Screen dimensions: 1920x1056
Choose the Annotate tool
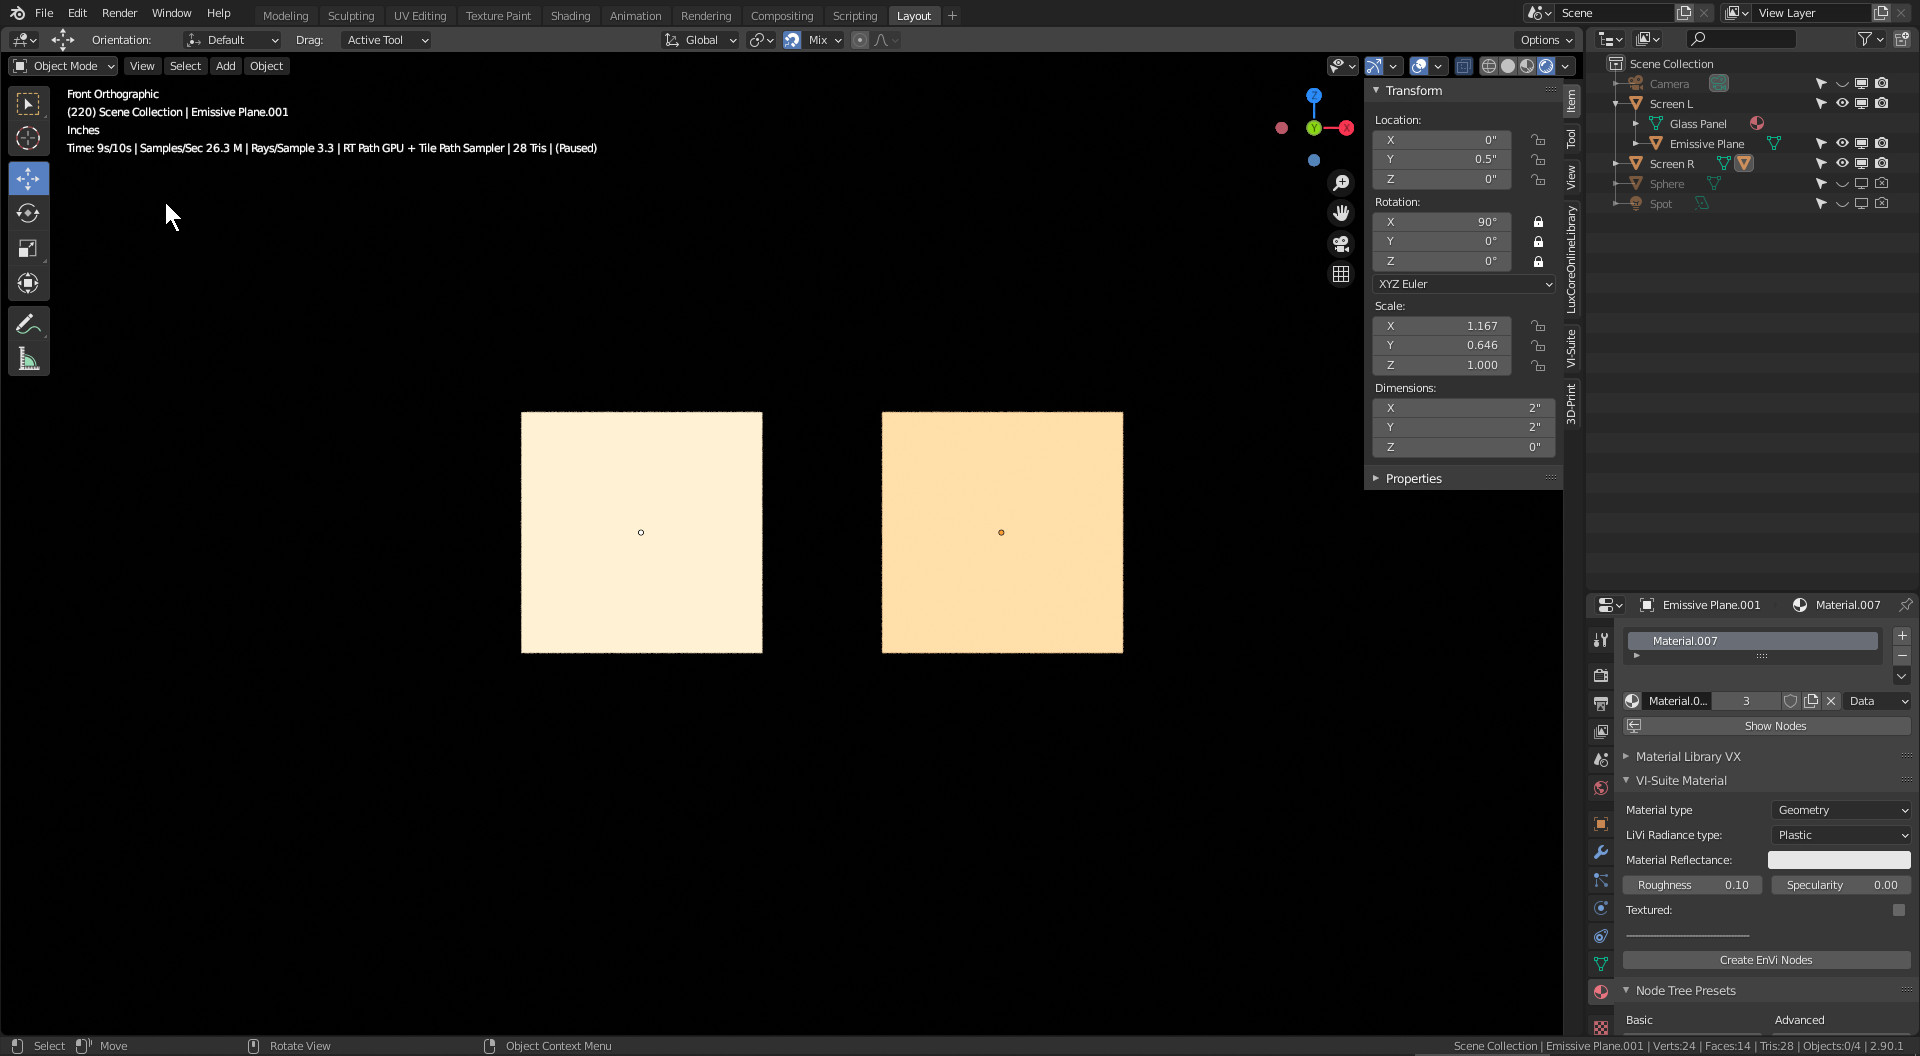(x=28, y=325)
